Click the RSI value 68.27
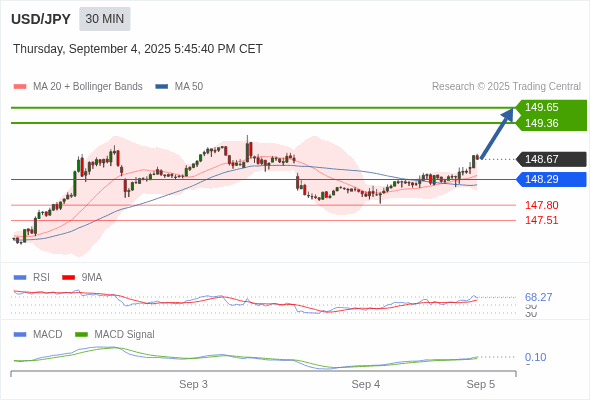This screenshot has width=590, height=400. [538, 297]
